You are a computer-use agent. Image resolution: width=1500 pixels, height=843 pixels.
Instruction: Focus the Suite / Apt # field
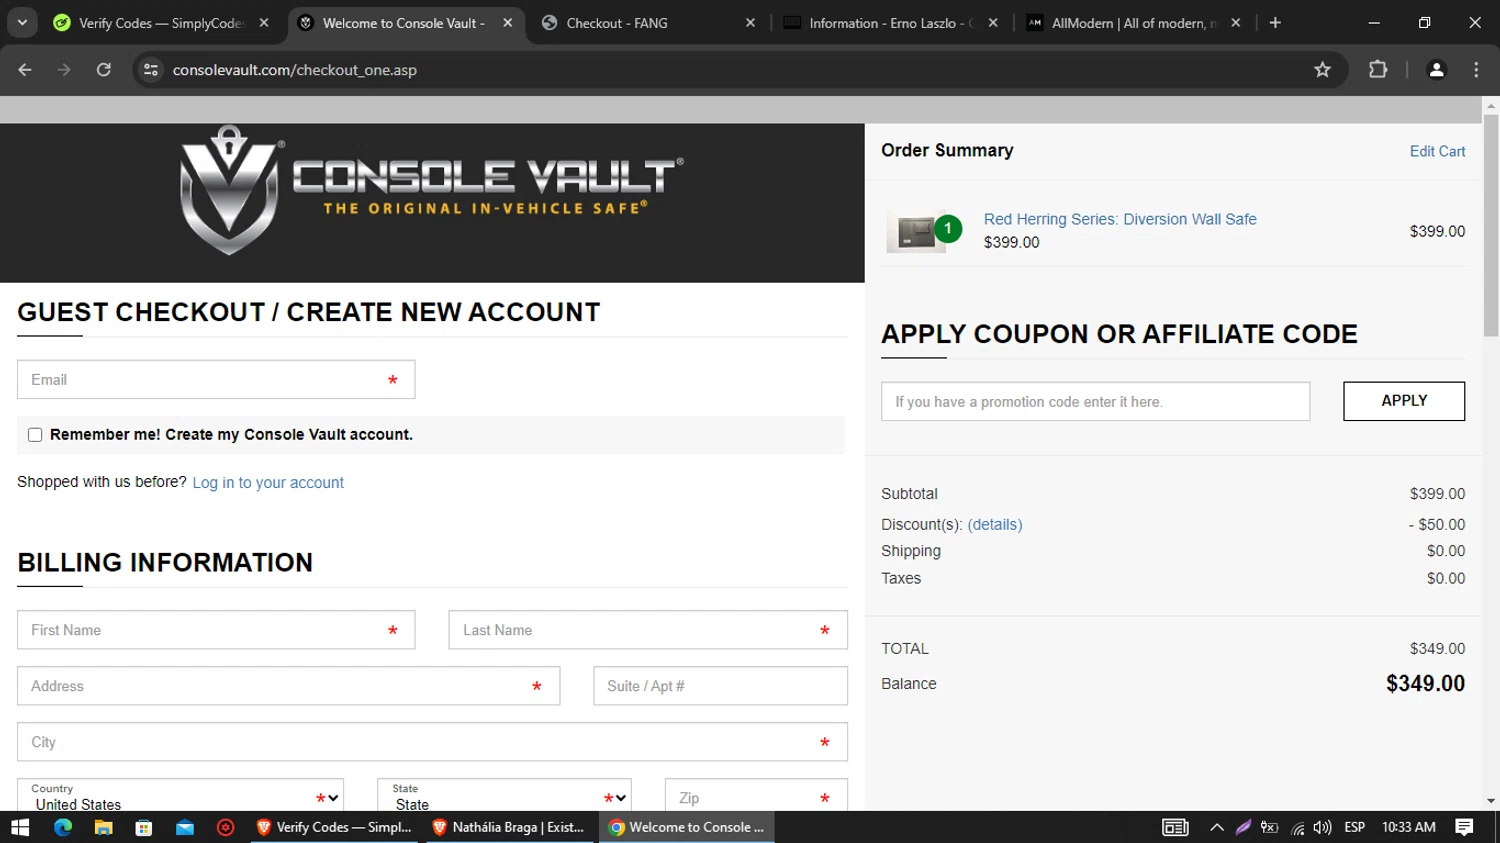[720, 686]
